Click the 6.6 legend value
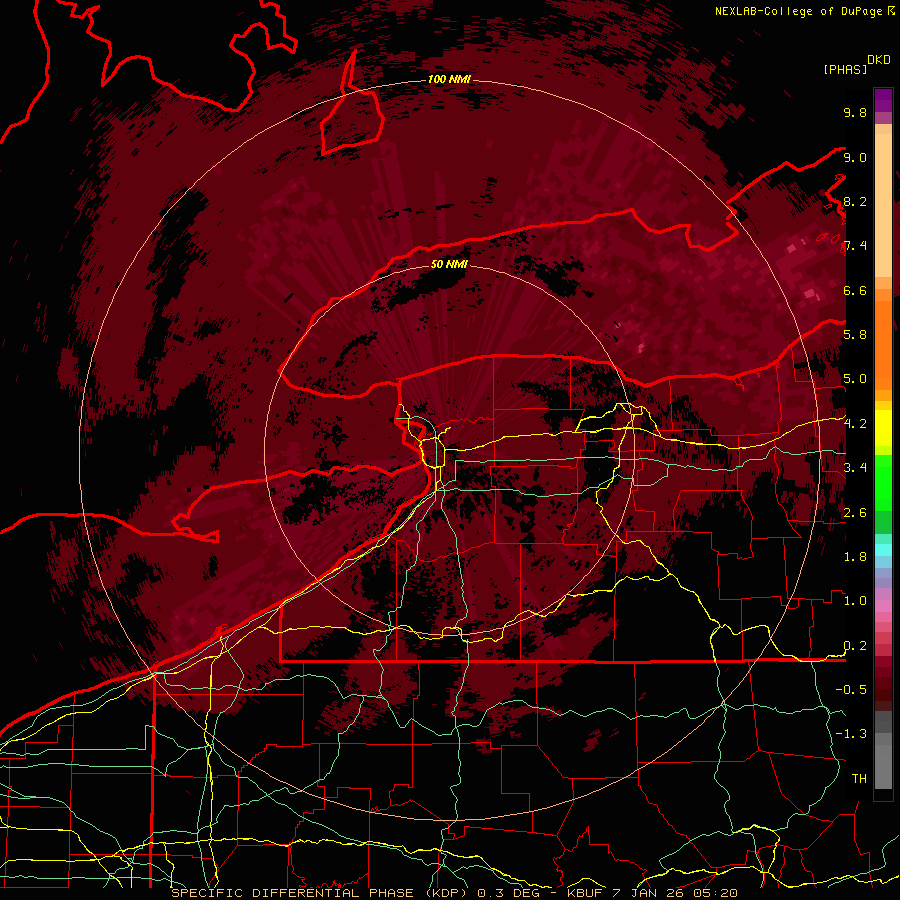This screenshot has height=900, width=900. tap(855, 290)
